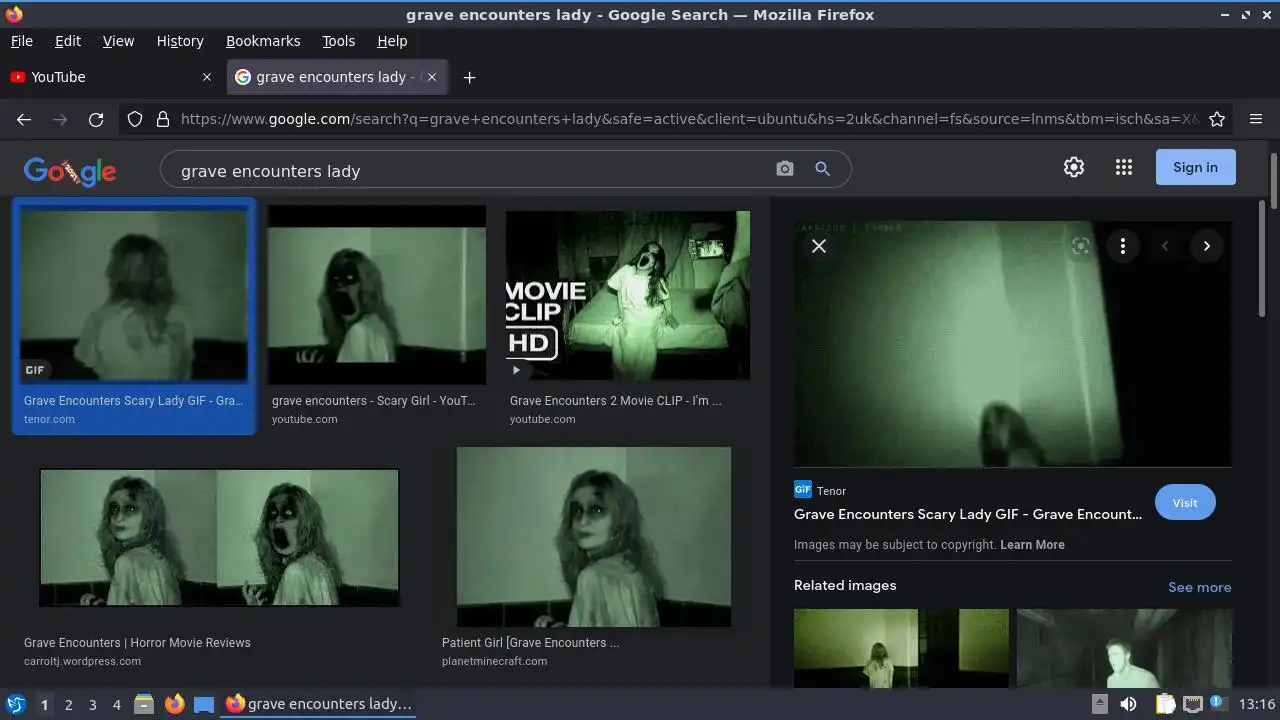Open the file manager taskbar icon
The height and width of the screenshot is (720, 1280).
144,704
